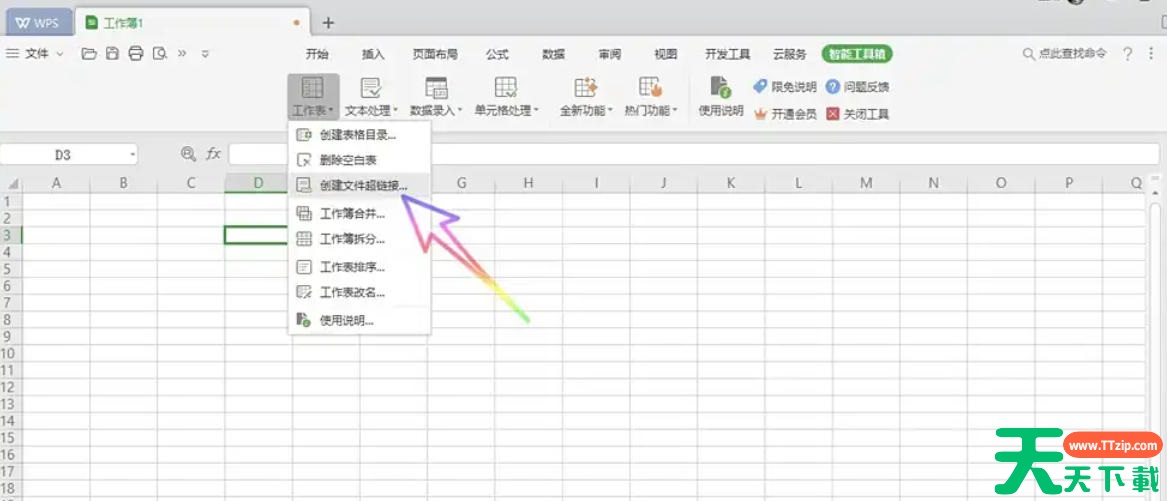Open help with the question mark icon
Viewport: 1167px width, 501px height.
(x=1128, y=54)
